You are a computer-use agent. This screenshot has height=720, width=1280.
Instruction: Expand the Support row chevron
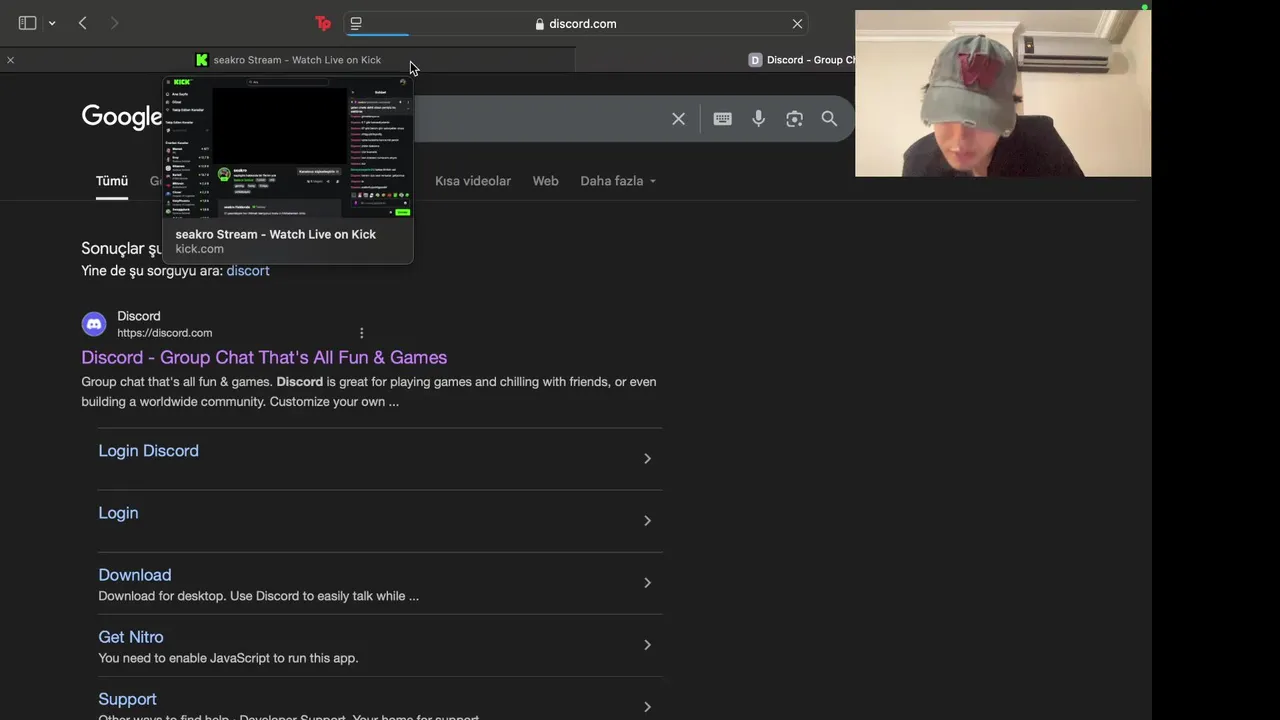pos(647,706)
